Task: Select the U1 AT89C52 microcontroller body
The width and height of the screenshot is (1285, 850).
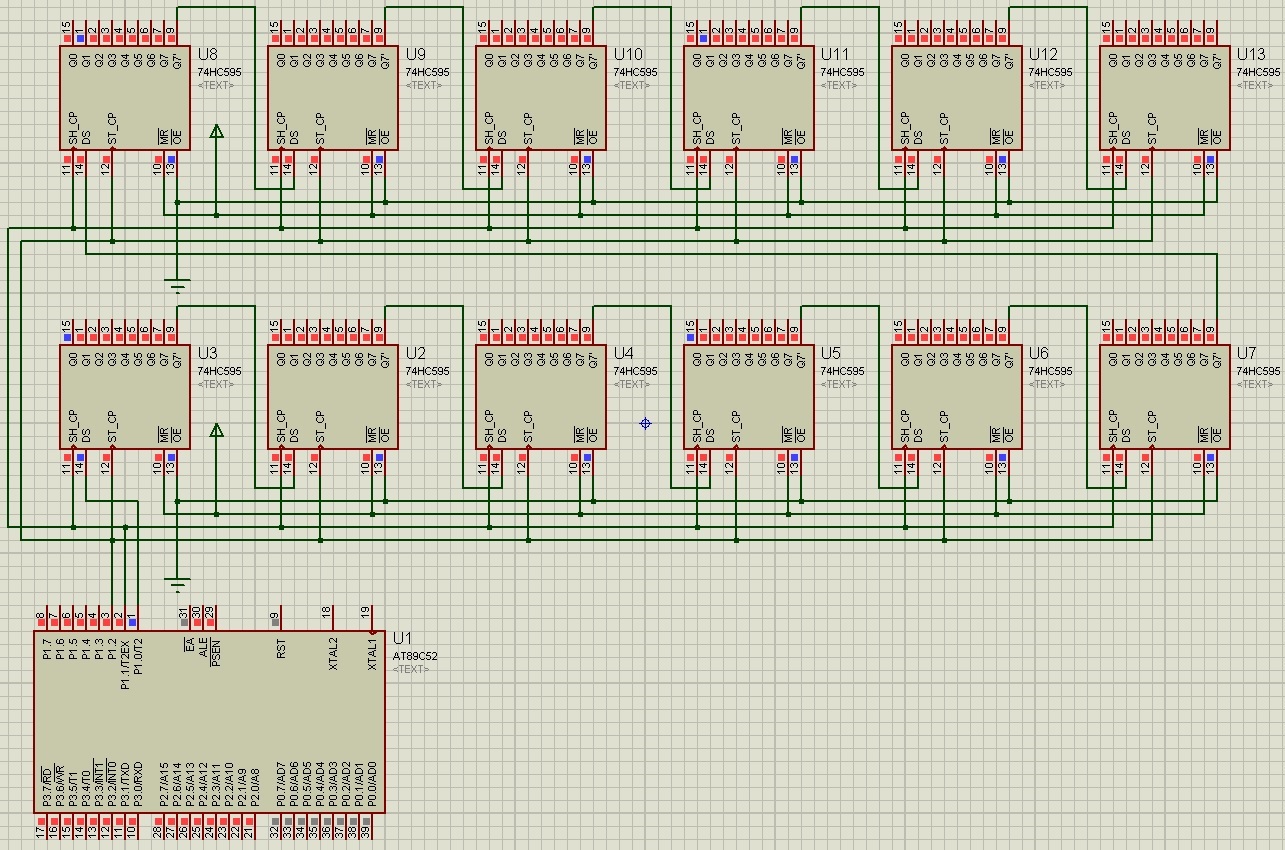Action: tap(209, 722)
